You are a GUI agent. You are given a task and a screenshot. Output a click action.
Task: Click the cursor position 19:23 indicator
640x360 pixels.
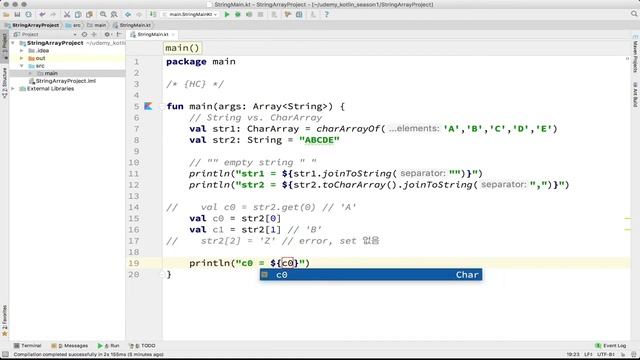click(573, 355)
